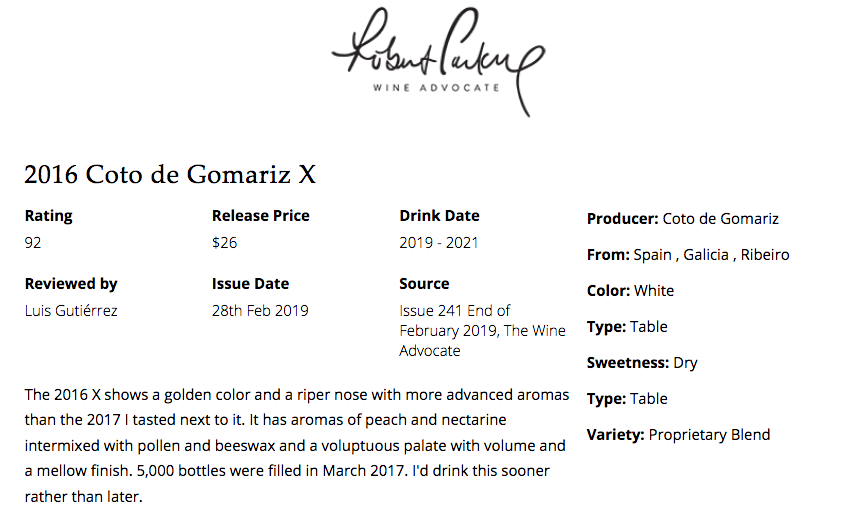Click the Issue Date 28th Feb 2019
Screen dimensions: 865x532
click(260, 311)
